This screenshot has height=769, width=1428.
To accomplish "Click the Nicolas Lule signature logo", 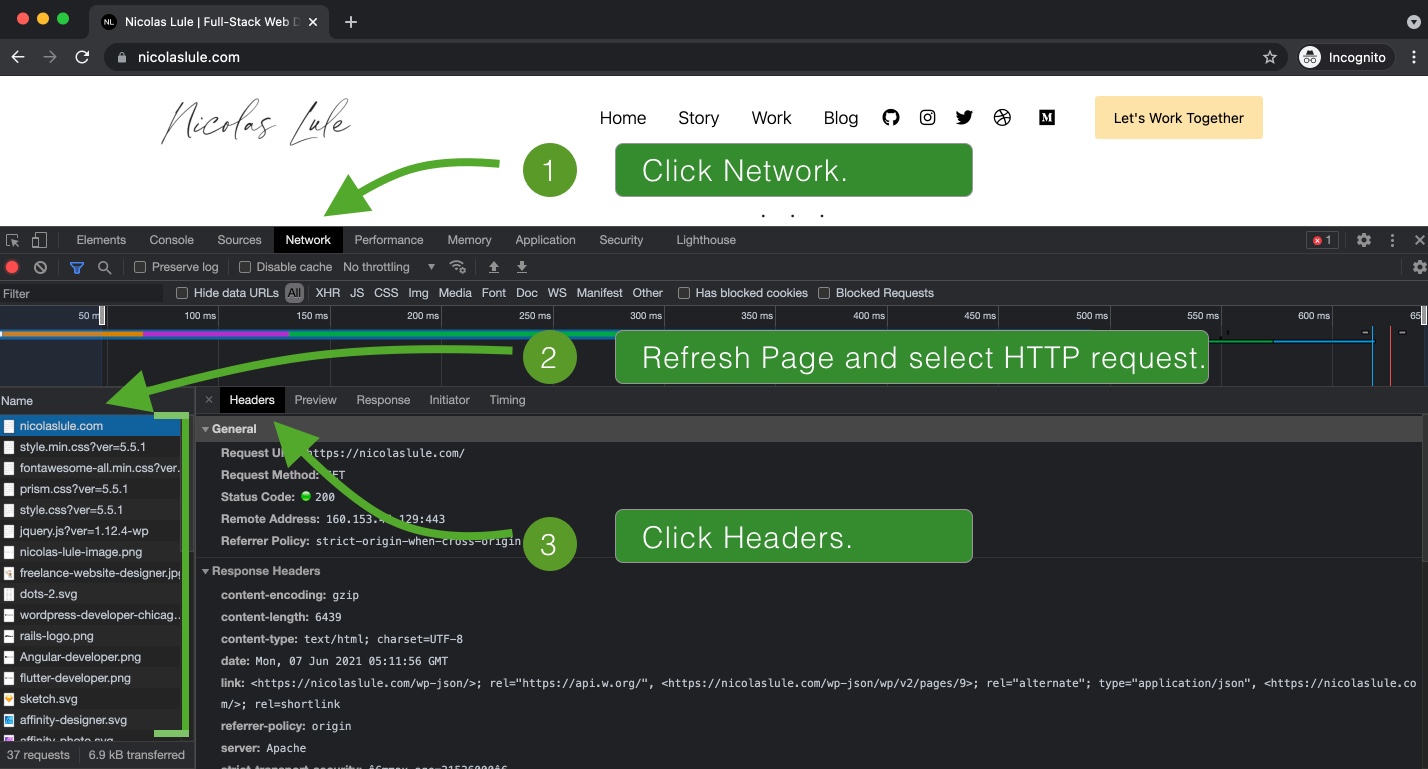I will pyautogui.click(x=256, y=120).
